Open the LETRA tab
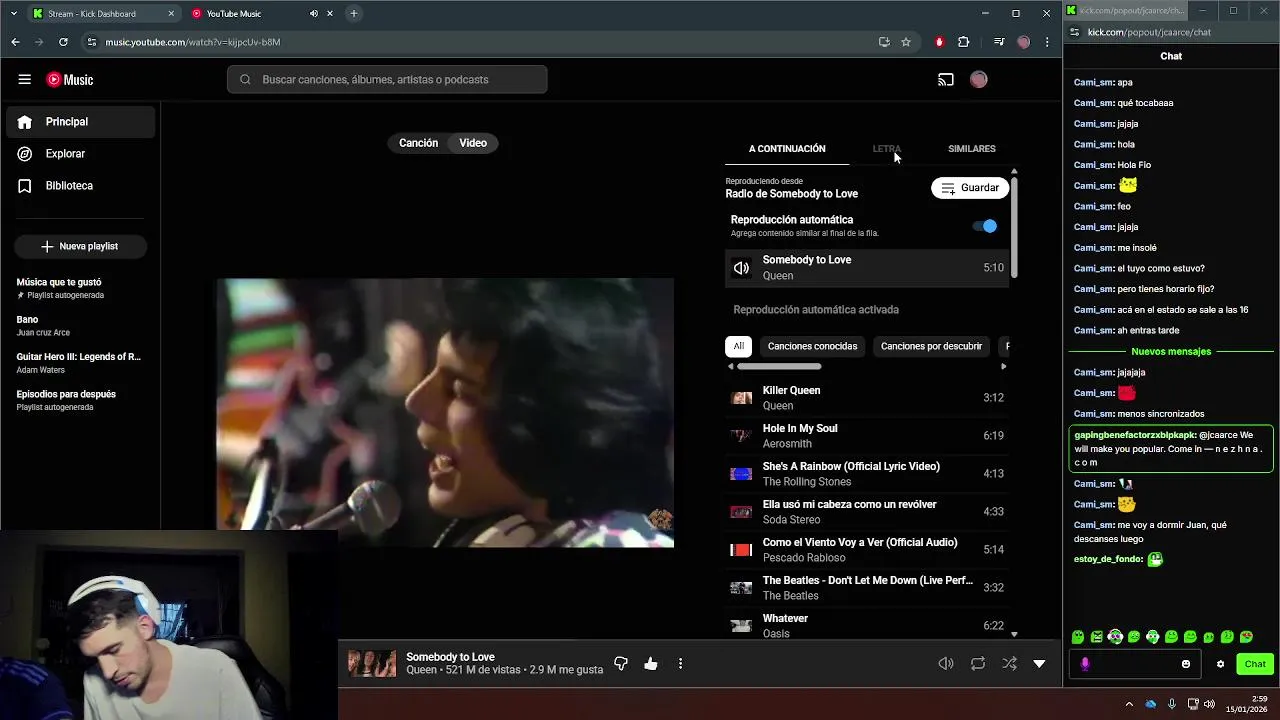Image resolution: width=1280 pixels, height=720 pixels. (886, 148)
